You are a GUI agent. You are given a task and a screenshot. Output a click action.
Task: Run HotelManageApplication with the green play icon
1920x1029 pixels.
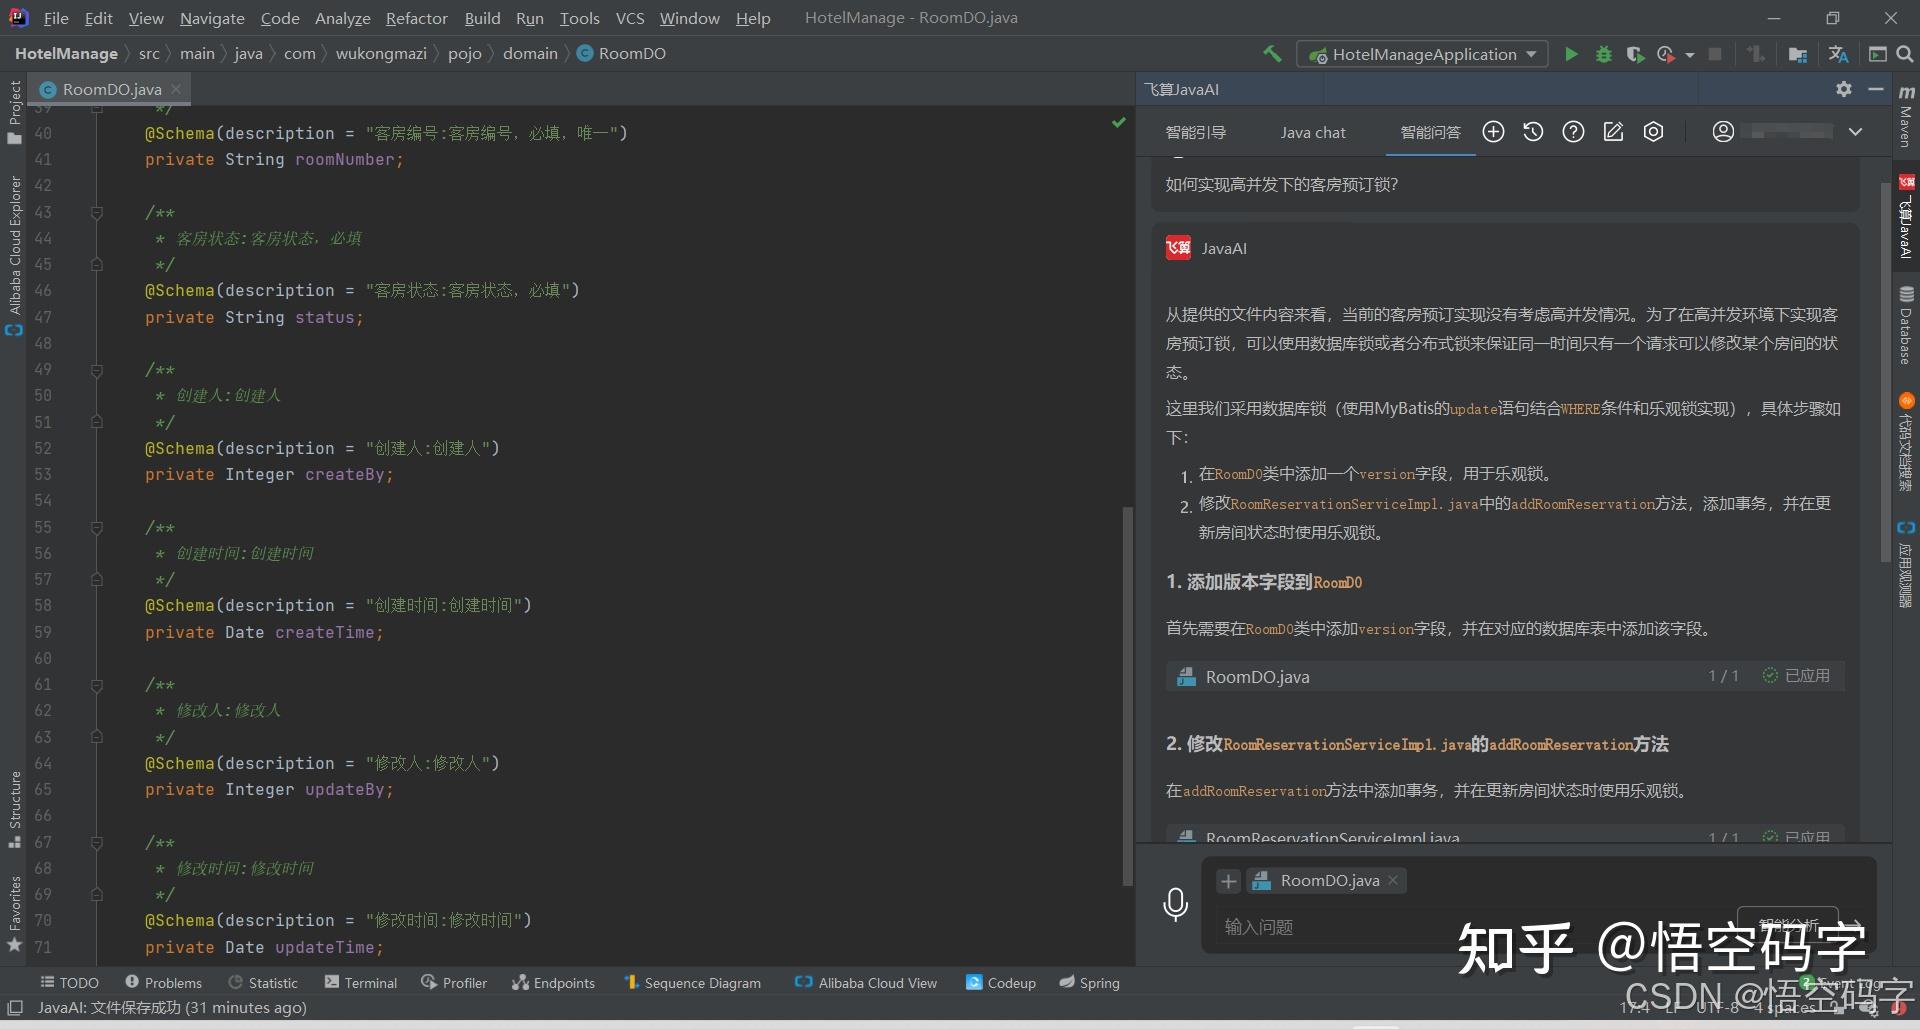coord(1571,54)
